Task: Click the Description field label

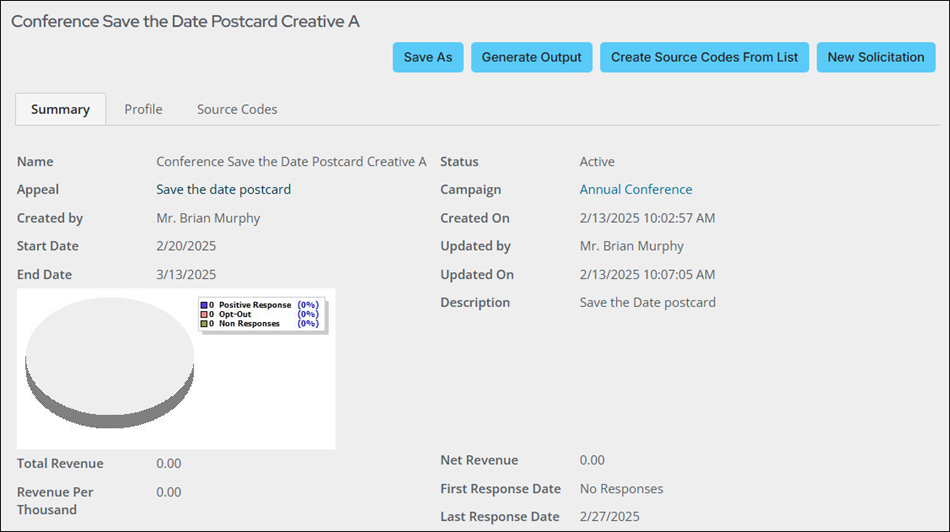Action: coord(475,302)
